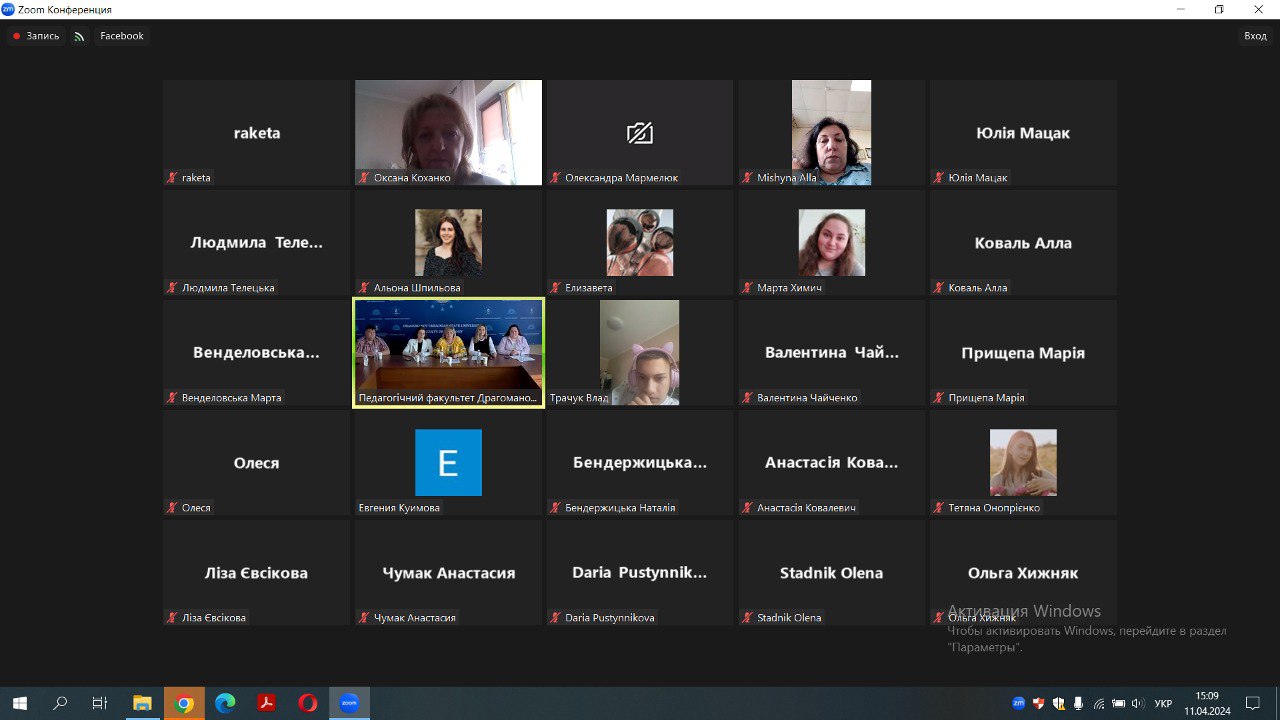Click the crossed-out camera icon for Олександра Мармелюк
Screen dimensions: 1280x720
[x=639, y=133]
